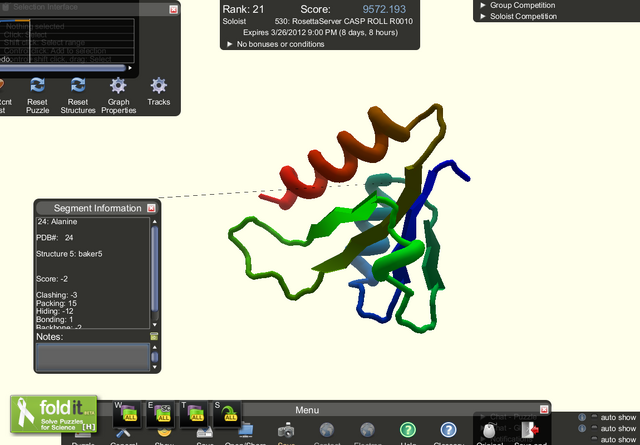Open the blue Glossary question-mark icon
This screenshot has width=640, height=445.
(x=448, y=430)
